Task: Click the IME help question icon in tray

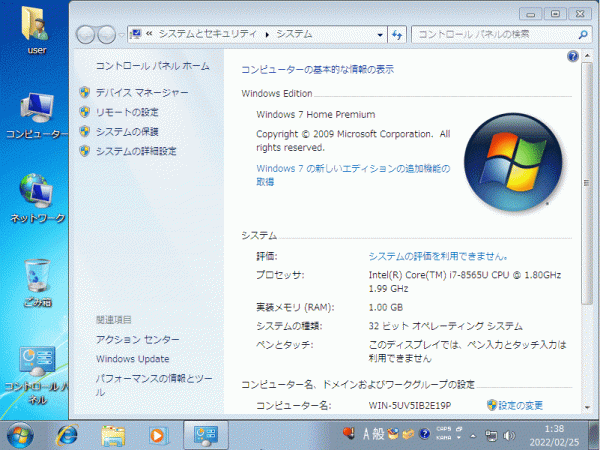Action: (x=424, y=434)
